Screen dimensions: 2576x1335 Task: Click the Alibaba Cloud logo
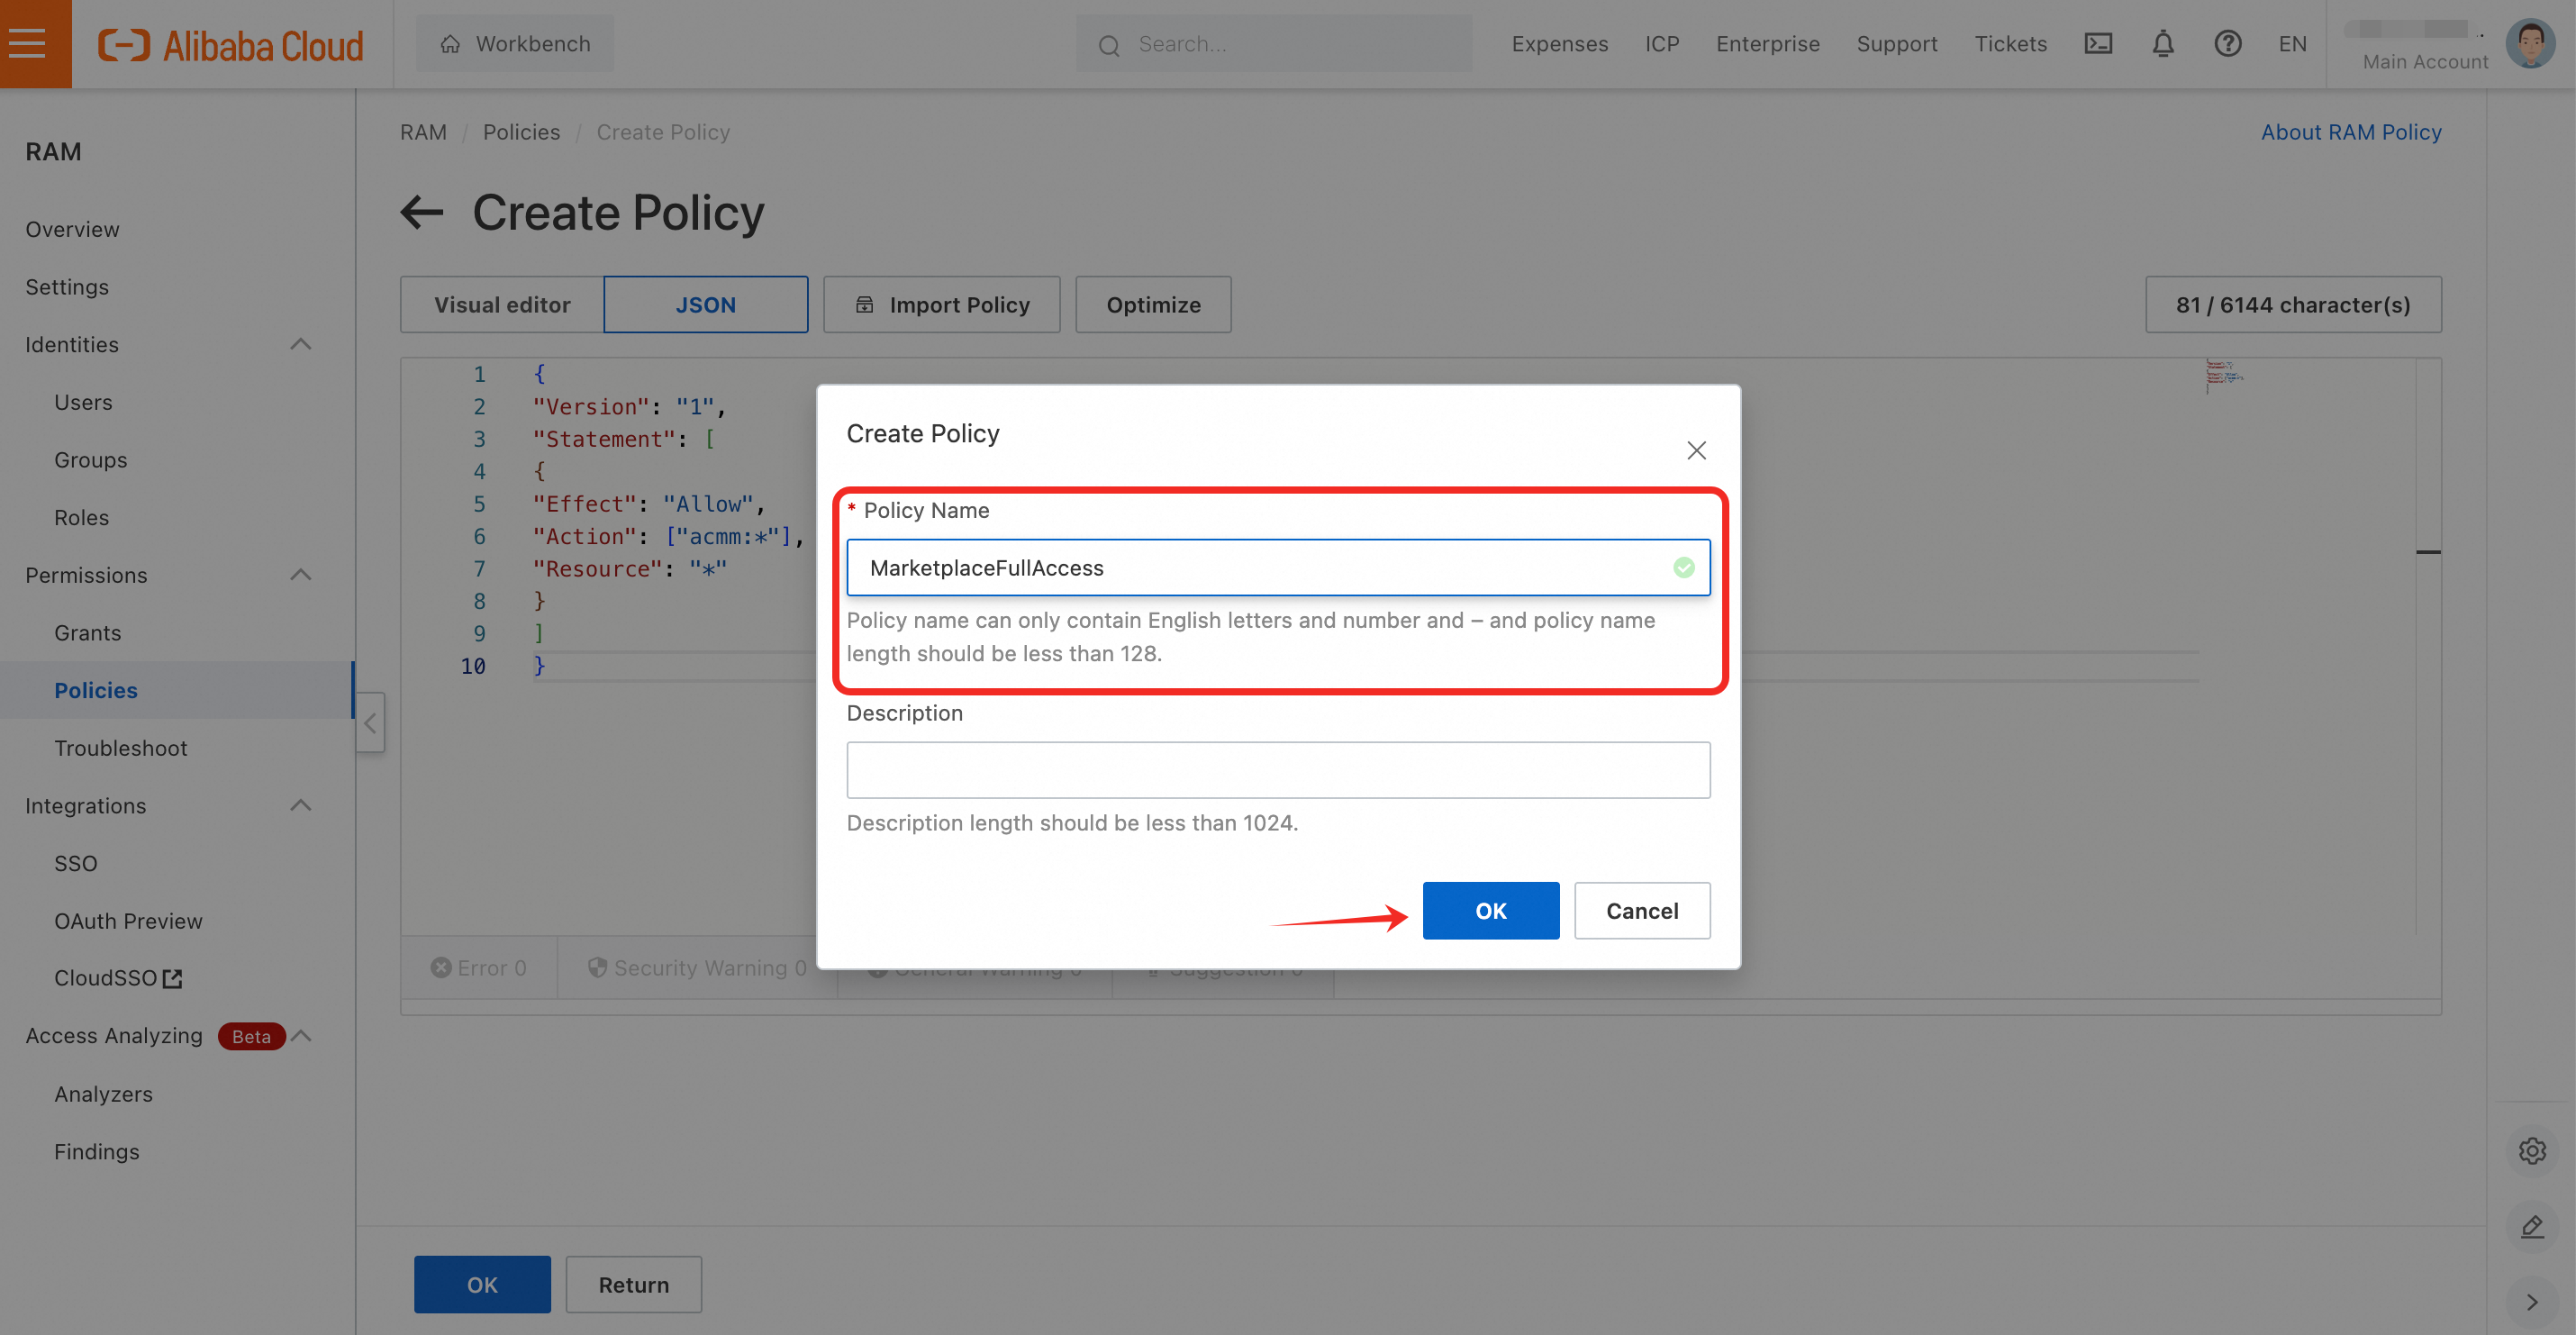pos(231,45)
